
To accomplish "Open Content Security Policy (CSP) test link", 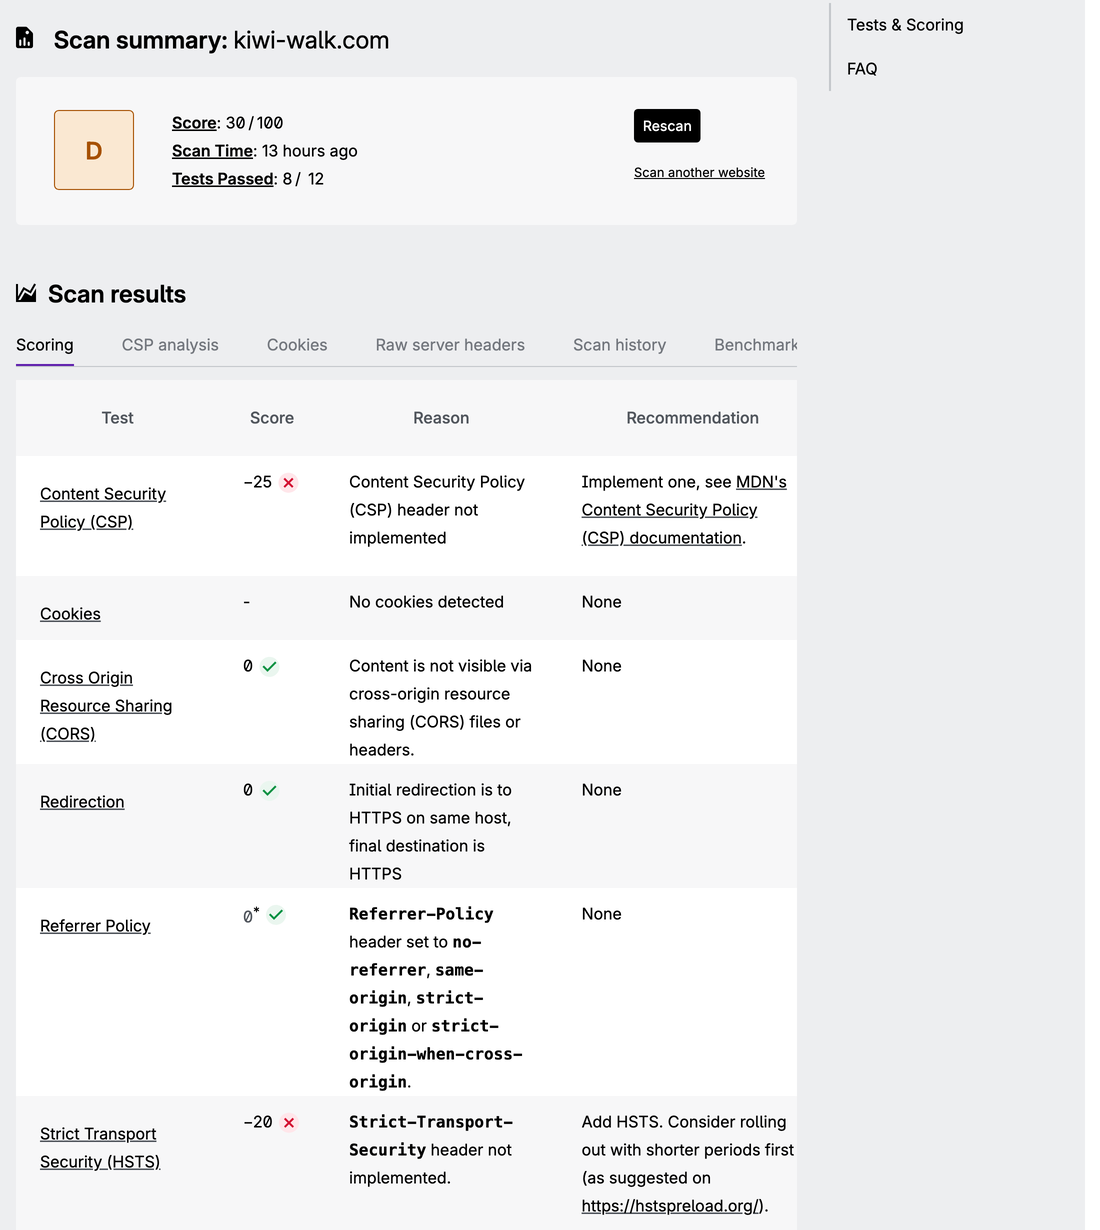I will [103, 508].
